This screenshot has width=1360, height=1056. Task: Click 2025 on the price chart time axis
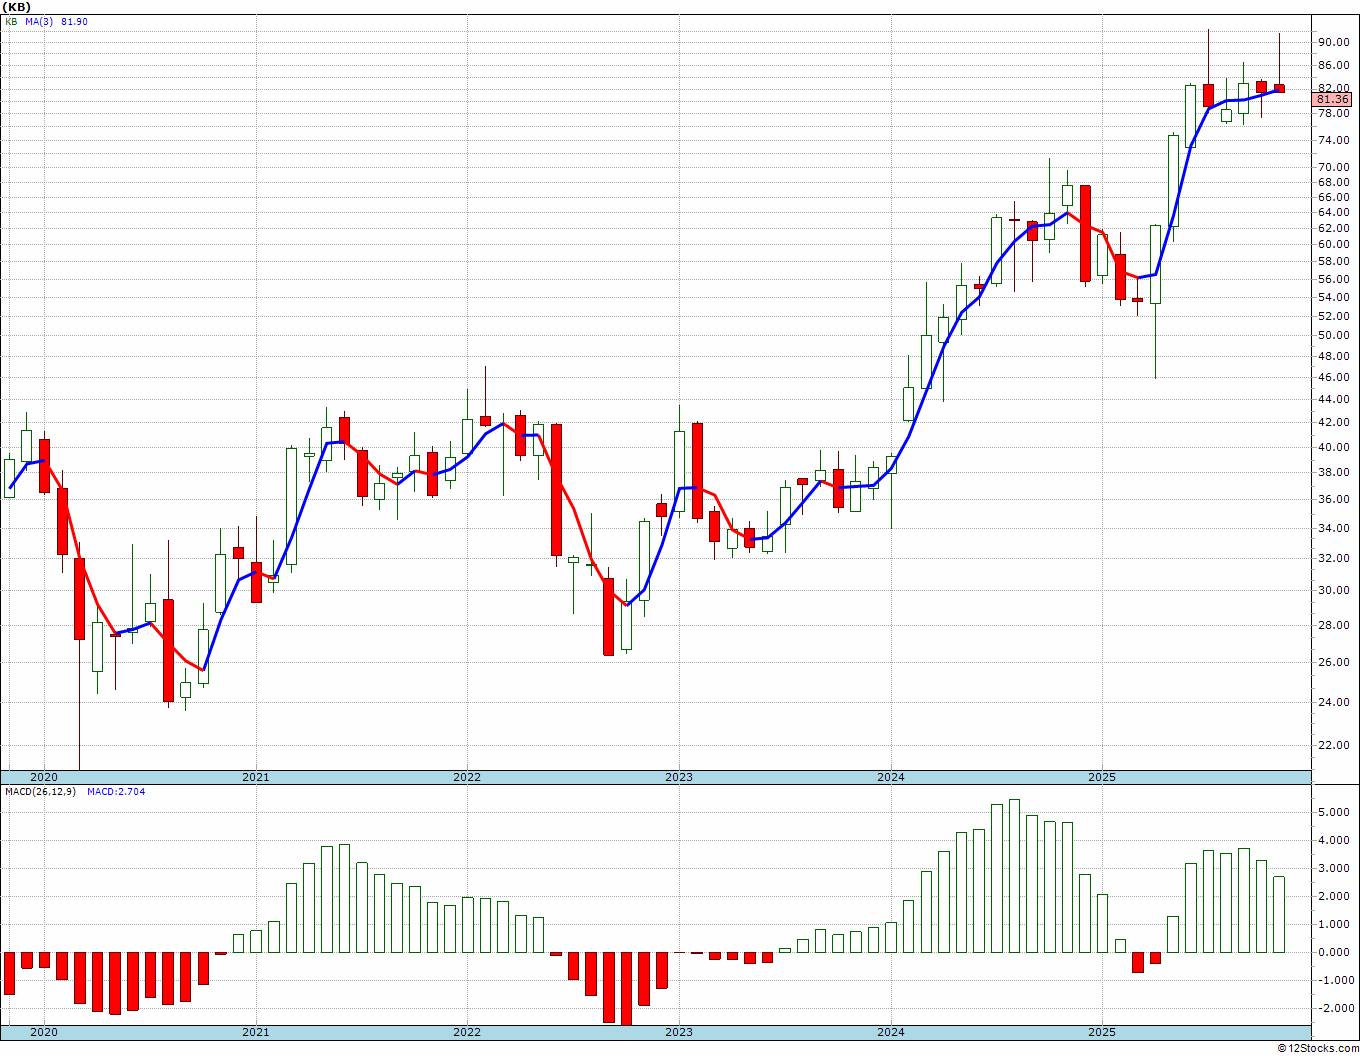pyautogui.click(x=1101, y=777)
